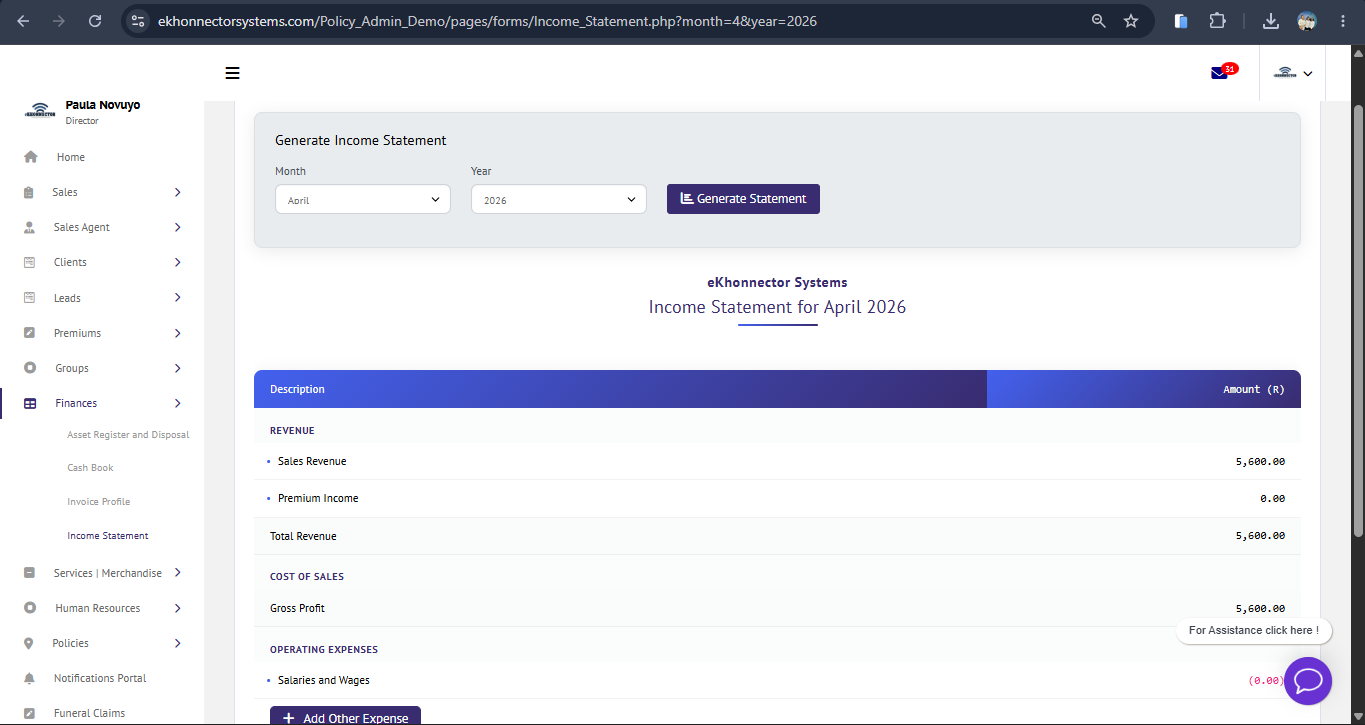The width and height of the screenshot is (1365, 725).
Task: Click the Premium Income row label
Action: coord(318,498)
